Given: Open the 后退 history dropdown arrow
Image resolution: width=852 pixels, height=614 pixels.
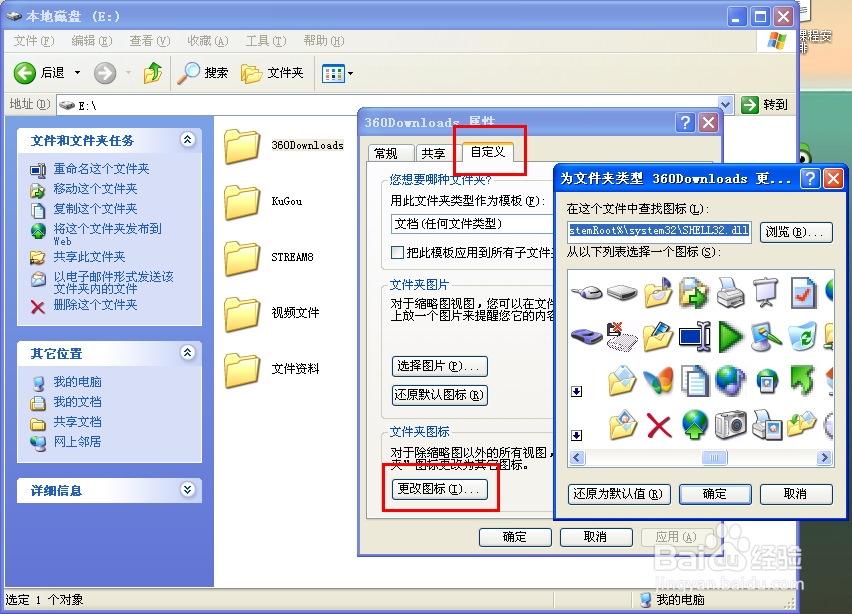Looking at the screenshot, I should tap(77, 73).
